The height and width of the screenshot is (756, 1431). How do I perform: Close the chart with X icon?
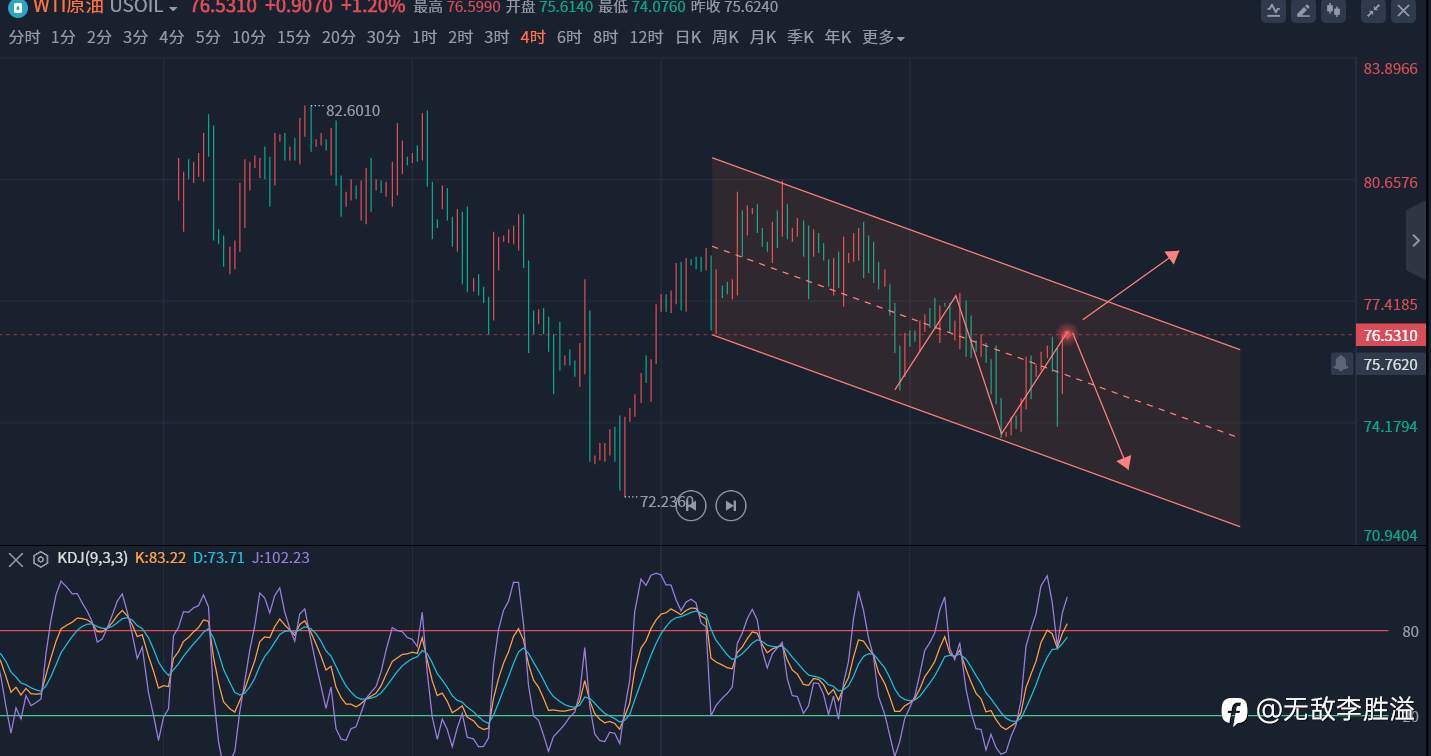(x=1404, y=11)
